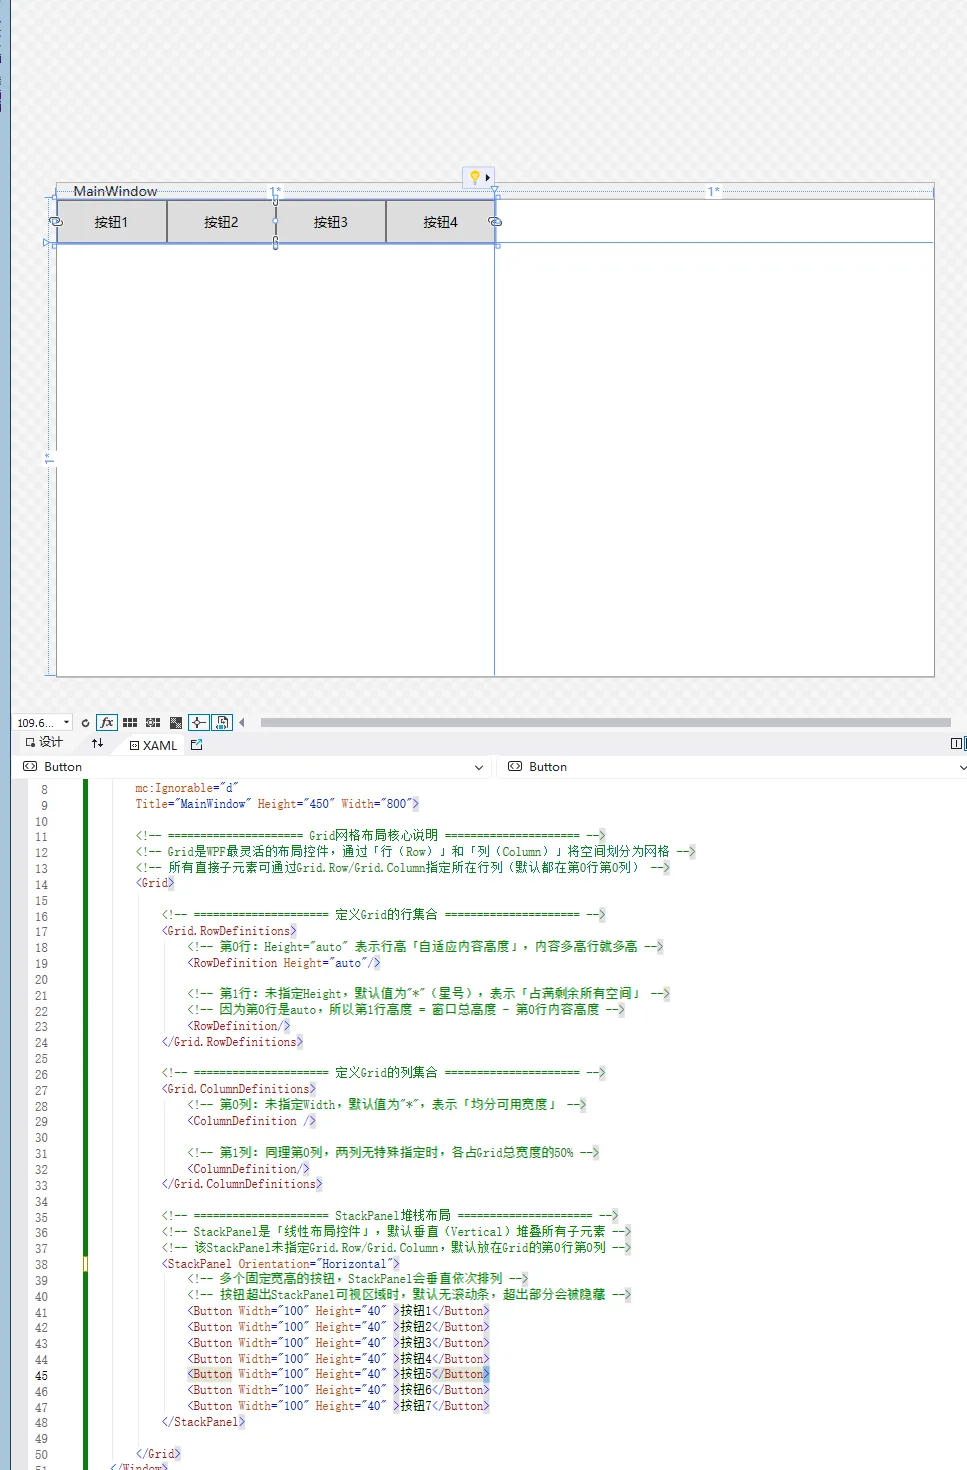
Task: Click the opening <Grid> tag on line 14
Action: pyautogui.click(x=155, y=883)
